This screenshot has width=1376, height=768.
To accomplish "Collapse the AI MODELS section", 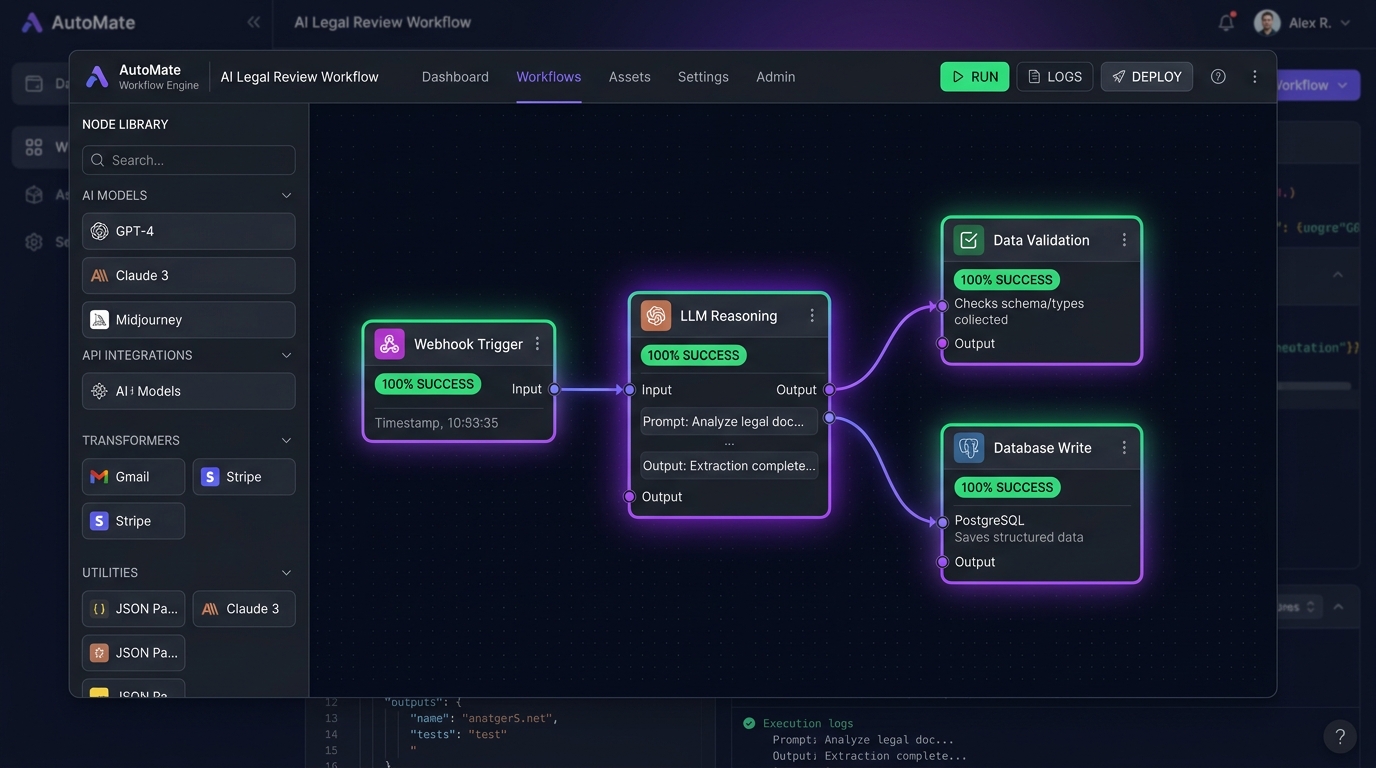I will tap(286, 196).
